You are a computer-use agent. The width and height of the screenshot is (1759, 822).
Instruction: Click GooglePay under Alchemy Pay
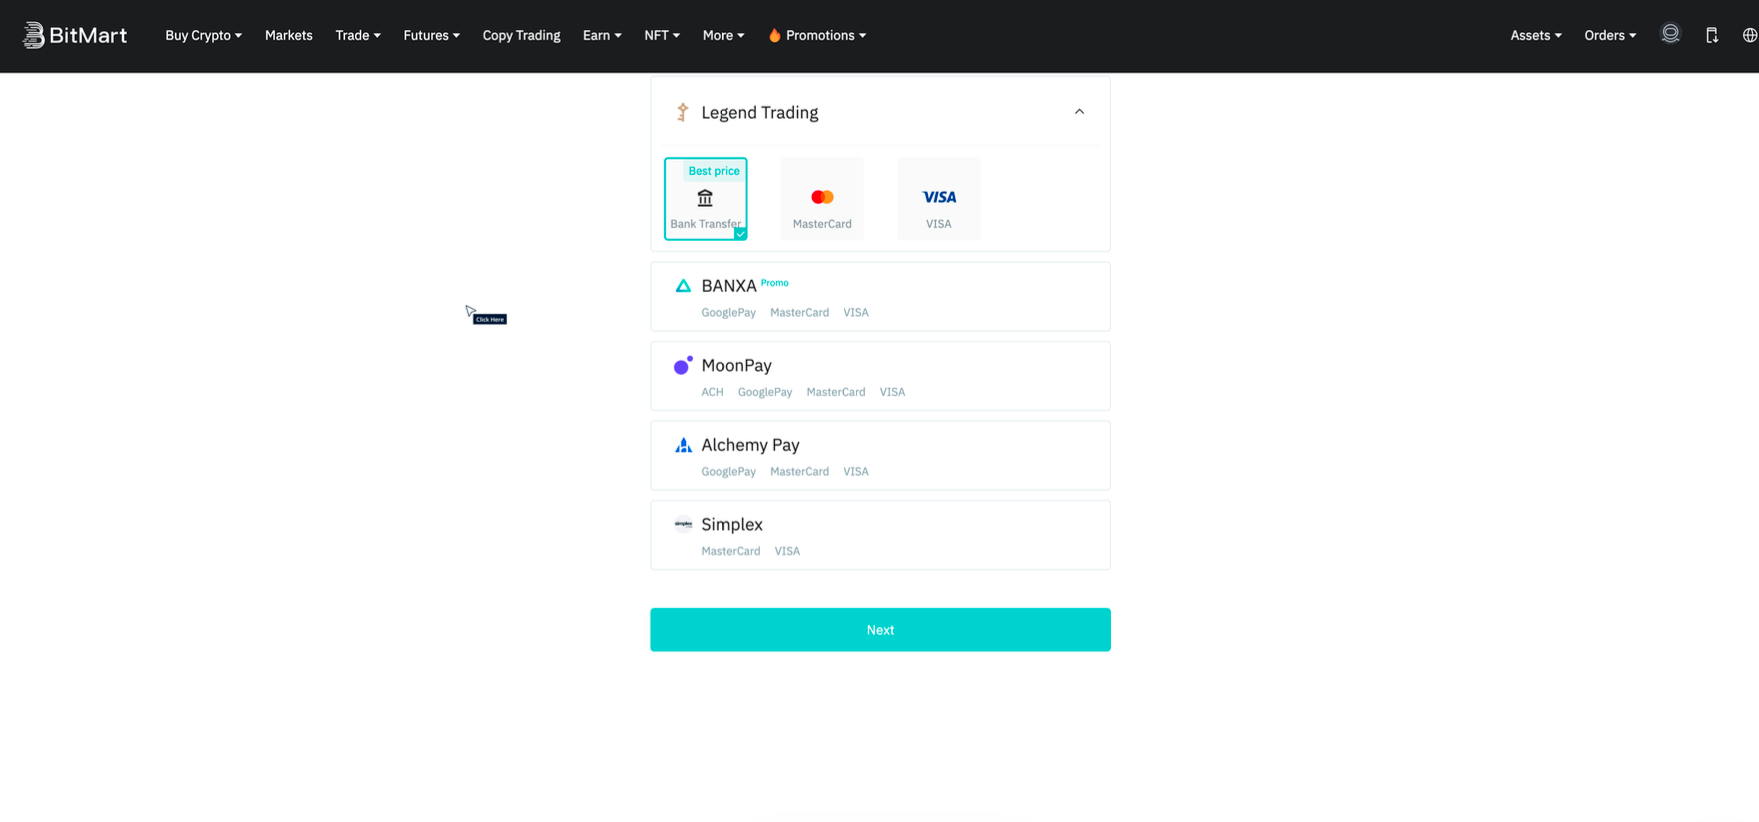coord(728,472)
